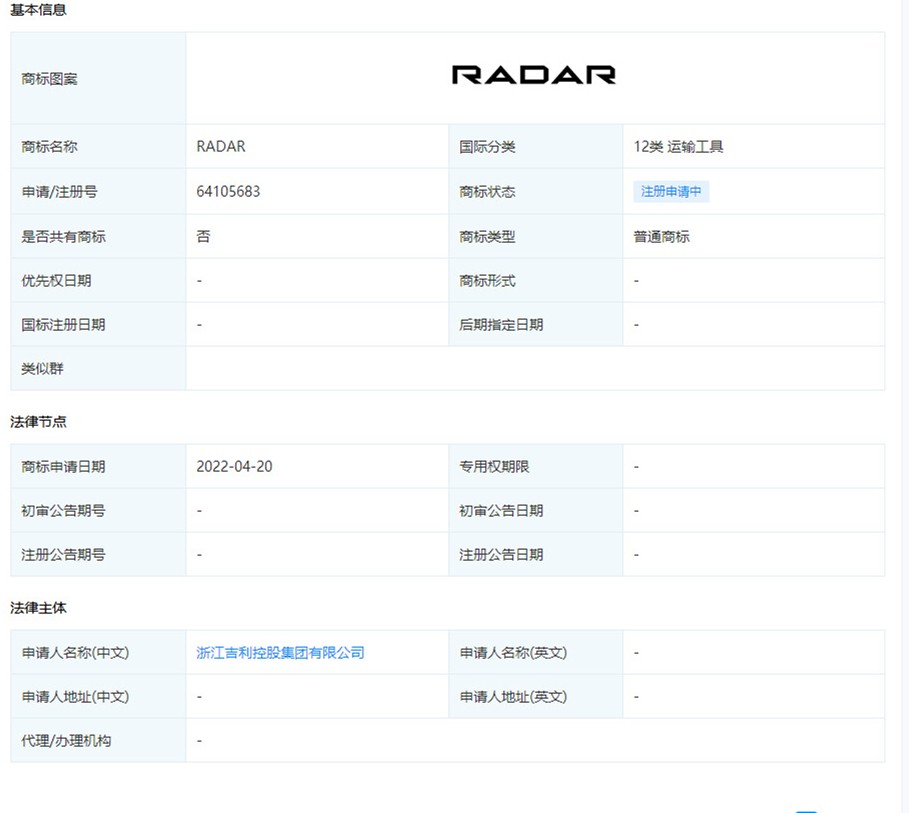910x813 pixels.
Task: Click the 法律节点 section heading
Action: [x=38, y=422]
